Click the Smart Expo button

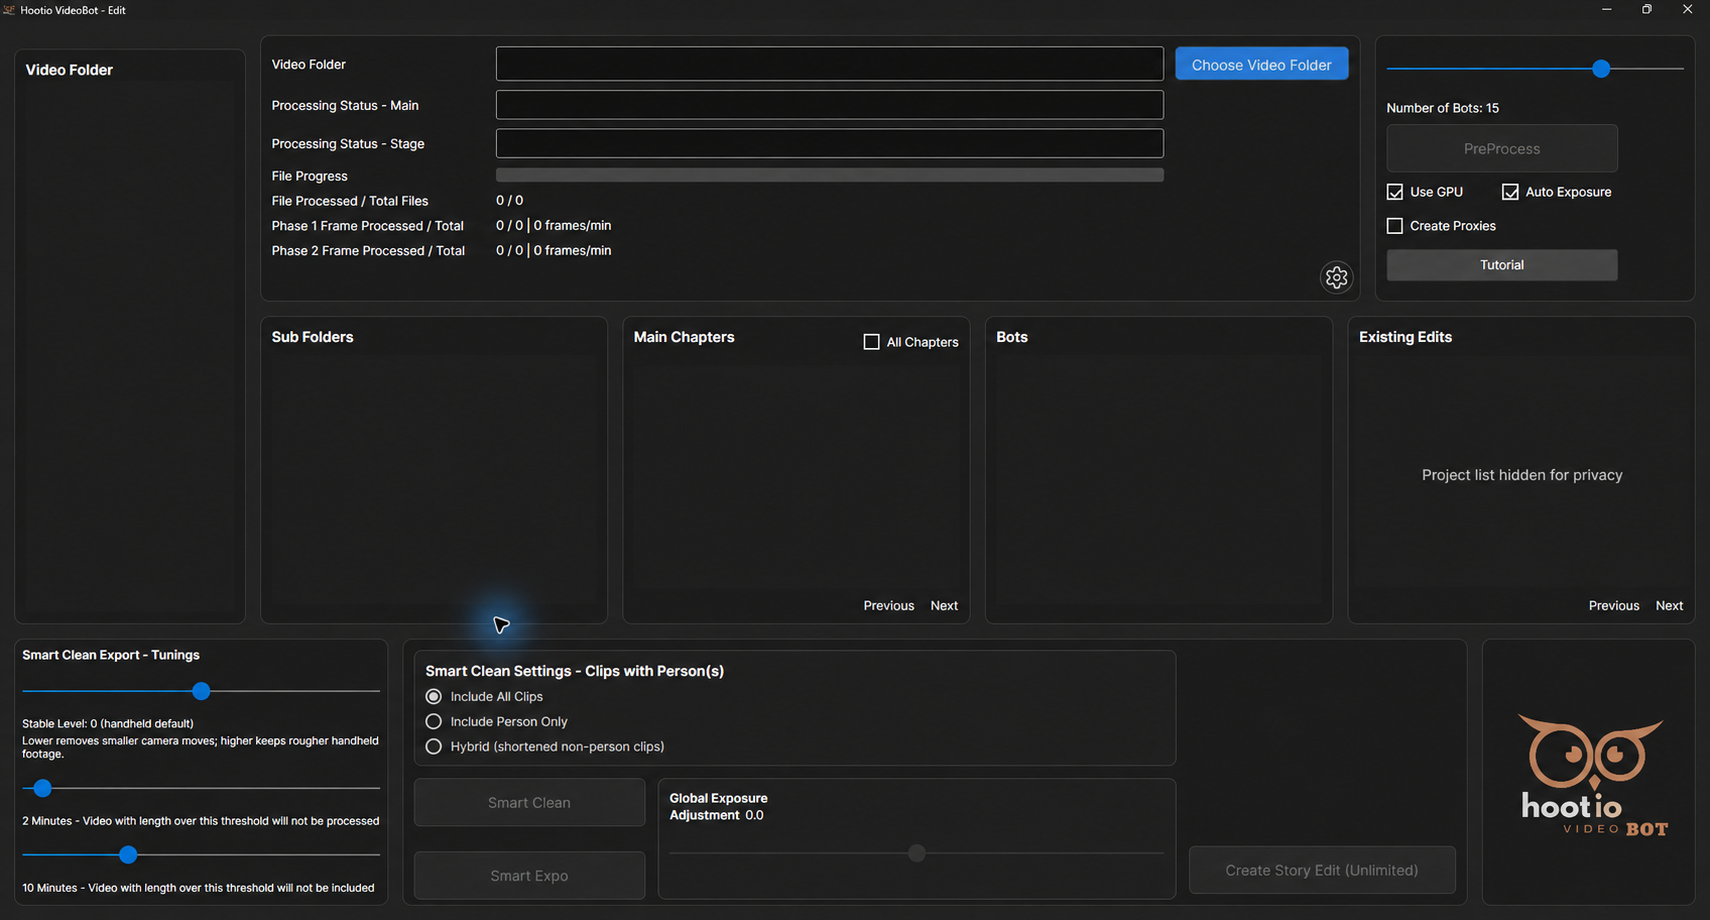point(529,875)
